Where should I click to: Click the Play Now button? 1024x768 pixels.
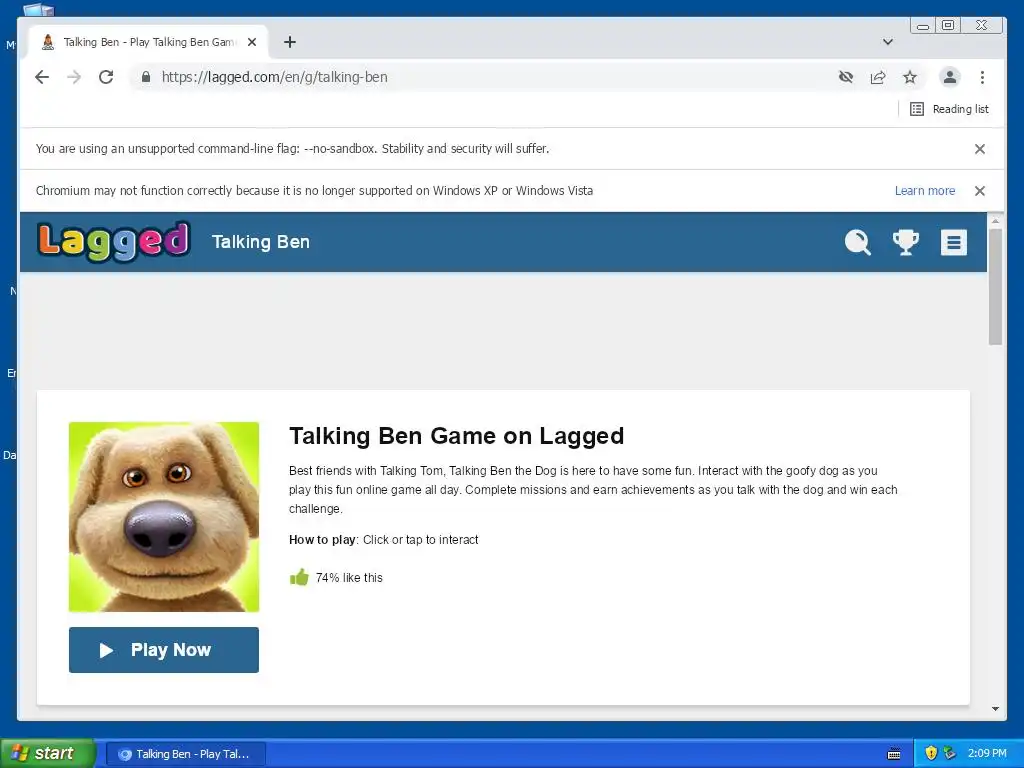tap(164, 650)
